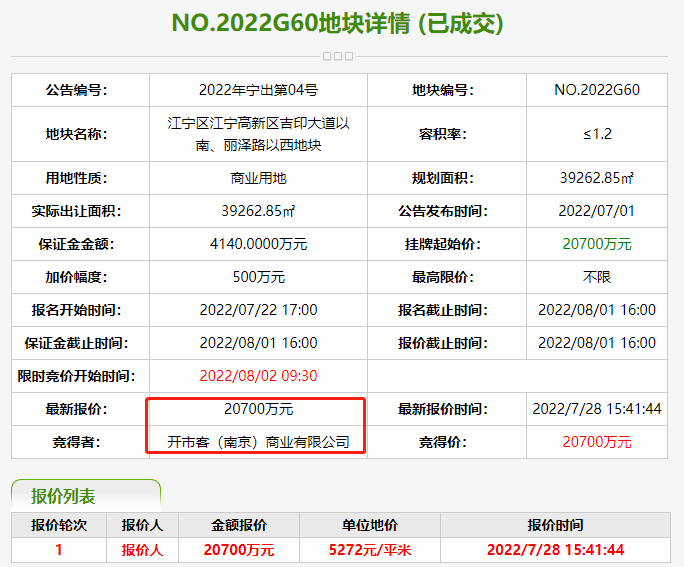Click the 2022/08/01 16:00 value beside 报名截止时间
The width and height of the screenshot is (684, 567).
597,310
